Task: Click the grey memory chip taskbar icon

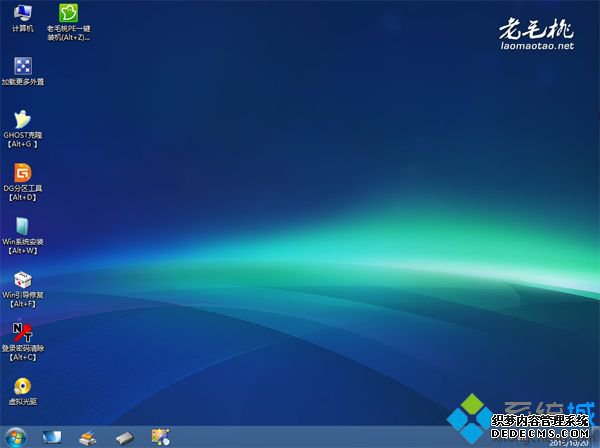Action: tap(125, 438)
